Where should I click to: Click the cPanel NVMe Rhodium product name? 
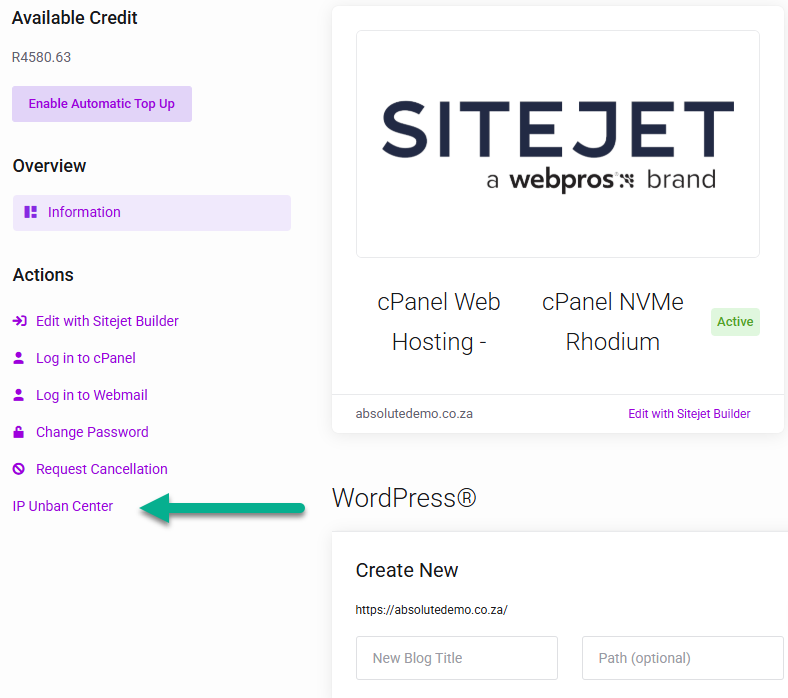click(613, 322)
